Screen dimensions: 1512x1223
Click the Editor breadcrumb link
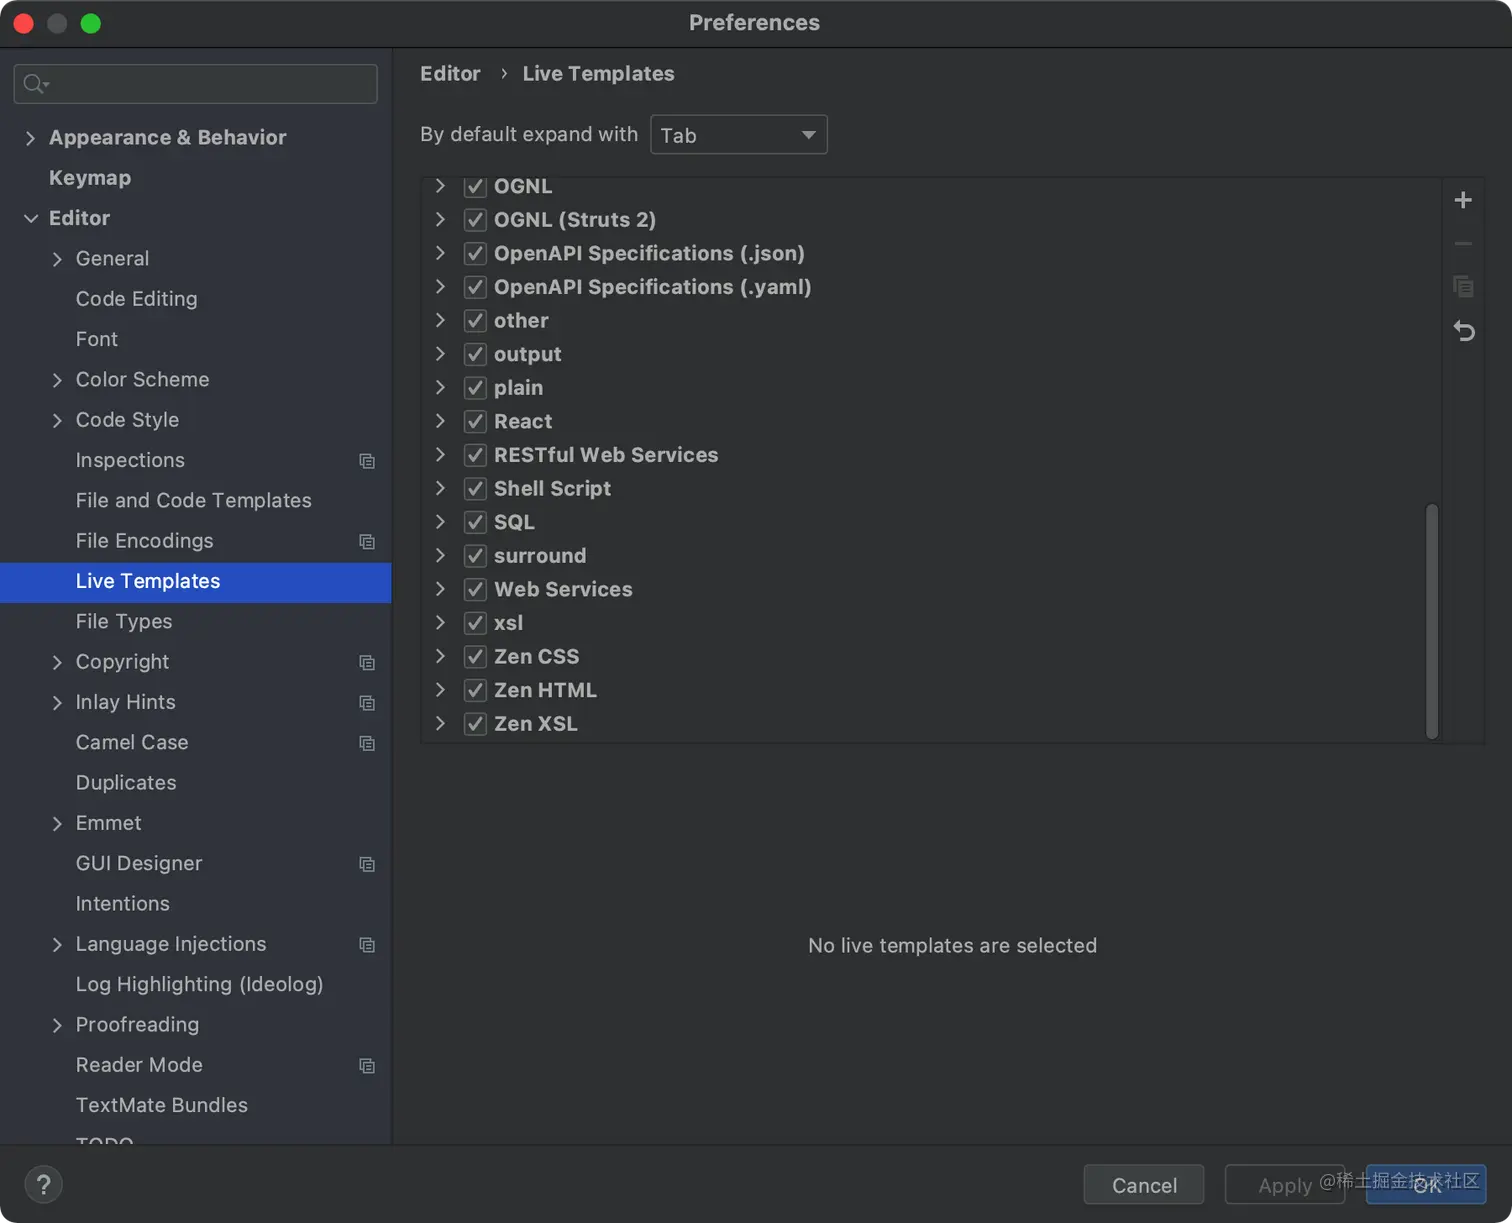pyautogui.click(x=450, y=73)
